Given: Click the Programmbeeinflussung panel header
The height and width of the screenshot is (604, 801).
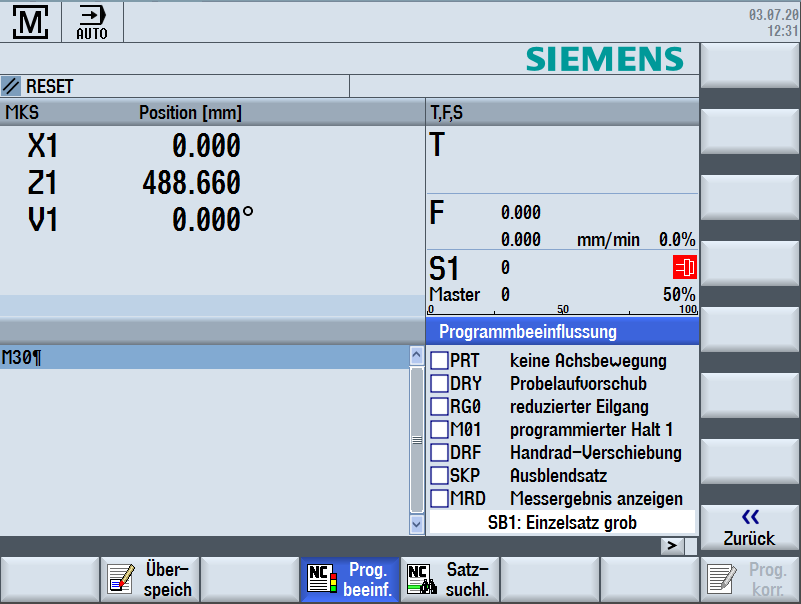Looking at the screenshot, I should click(562, 332).
